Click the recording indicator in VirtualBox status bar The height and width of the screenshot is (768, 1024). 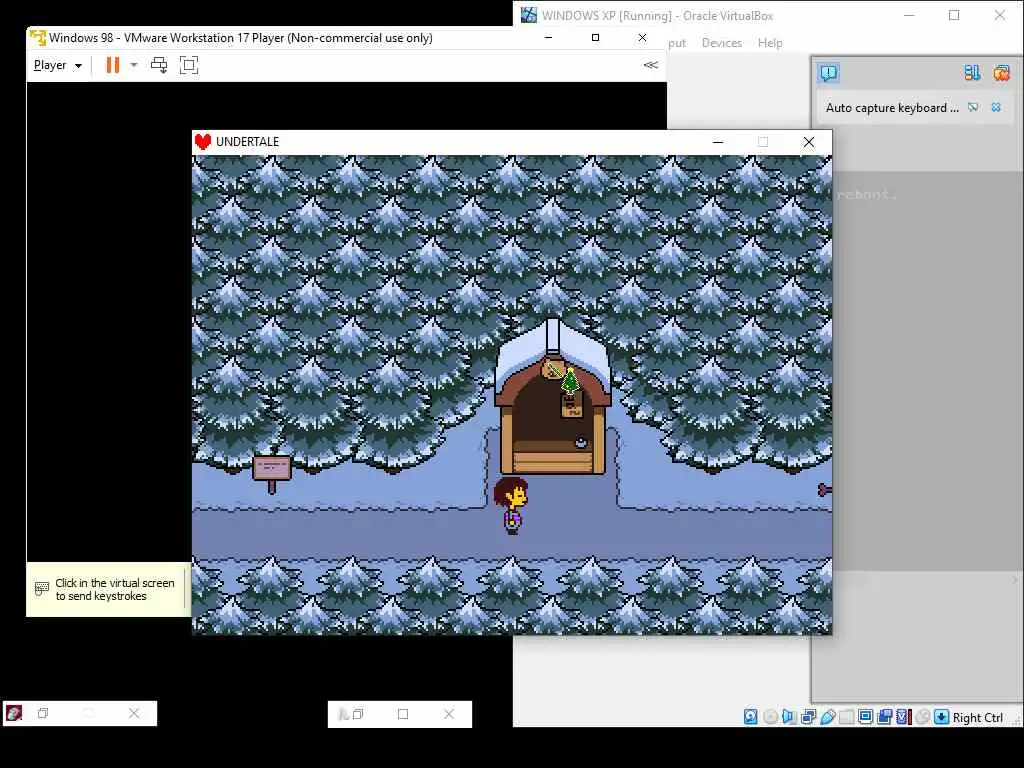884,717
